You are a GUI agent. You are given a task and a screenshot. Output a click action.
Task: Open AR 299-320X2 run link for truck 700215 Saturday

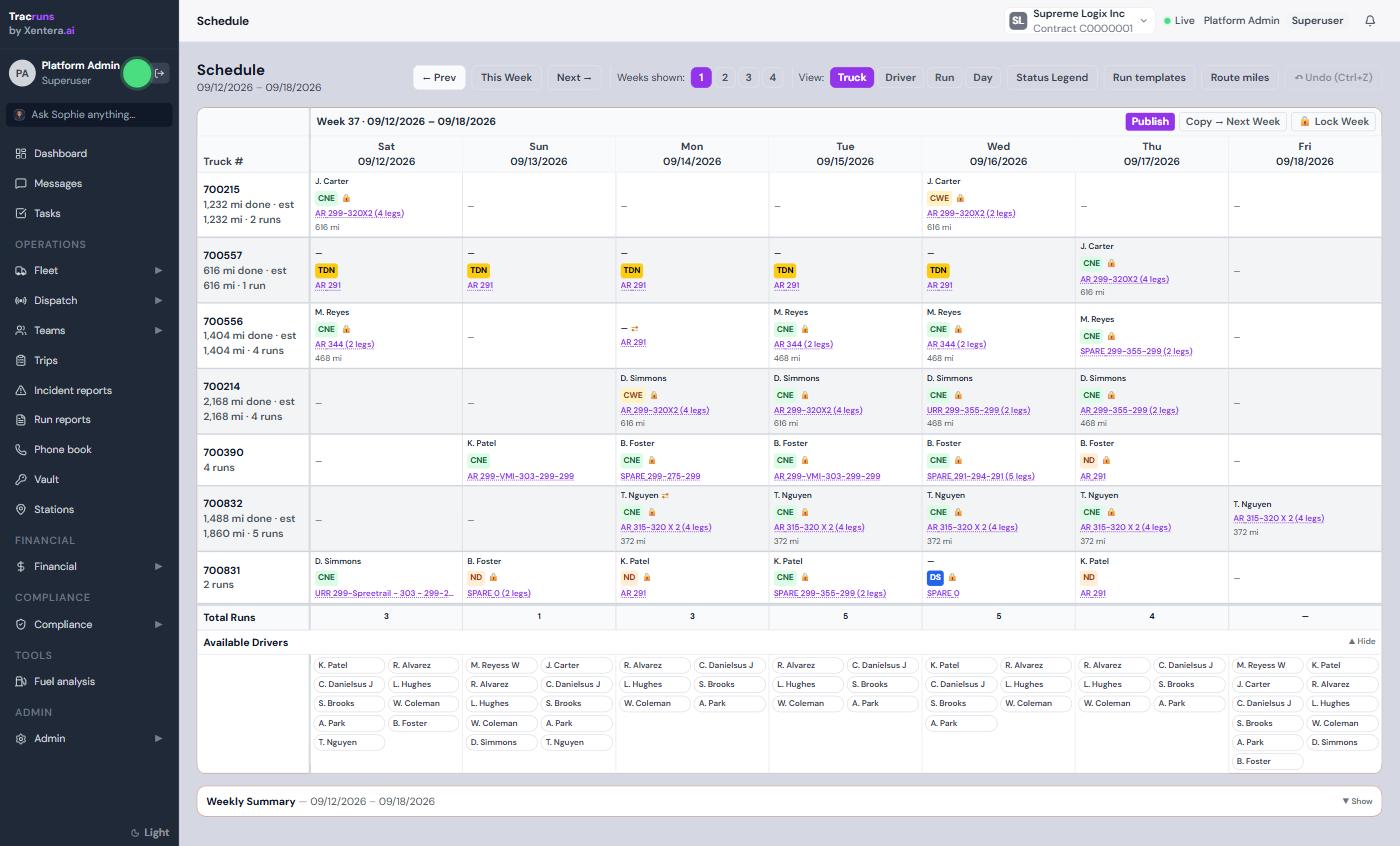(359, 213)
